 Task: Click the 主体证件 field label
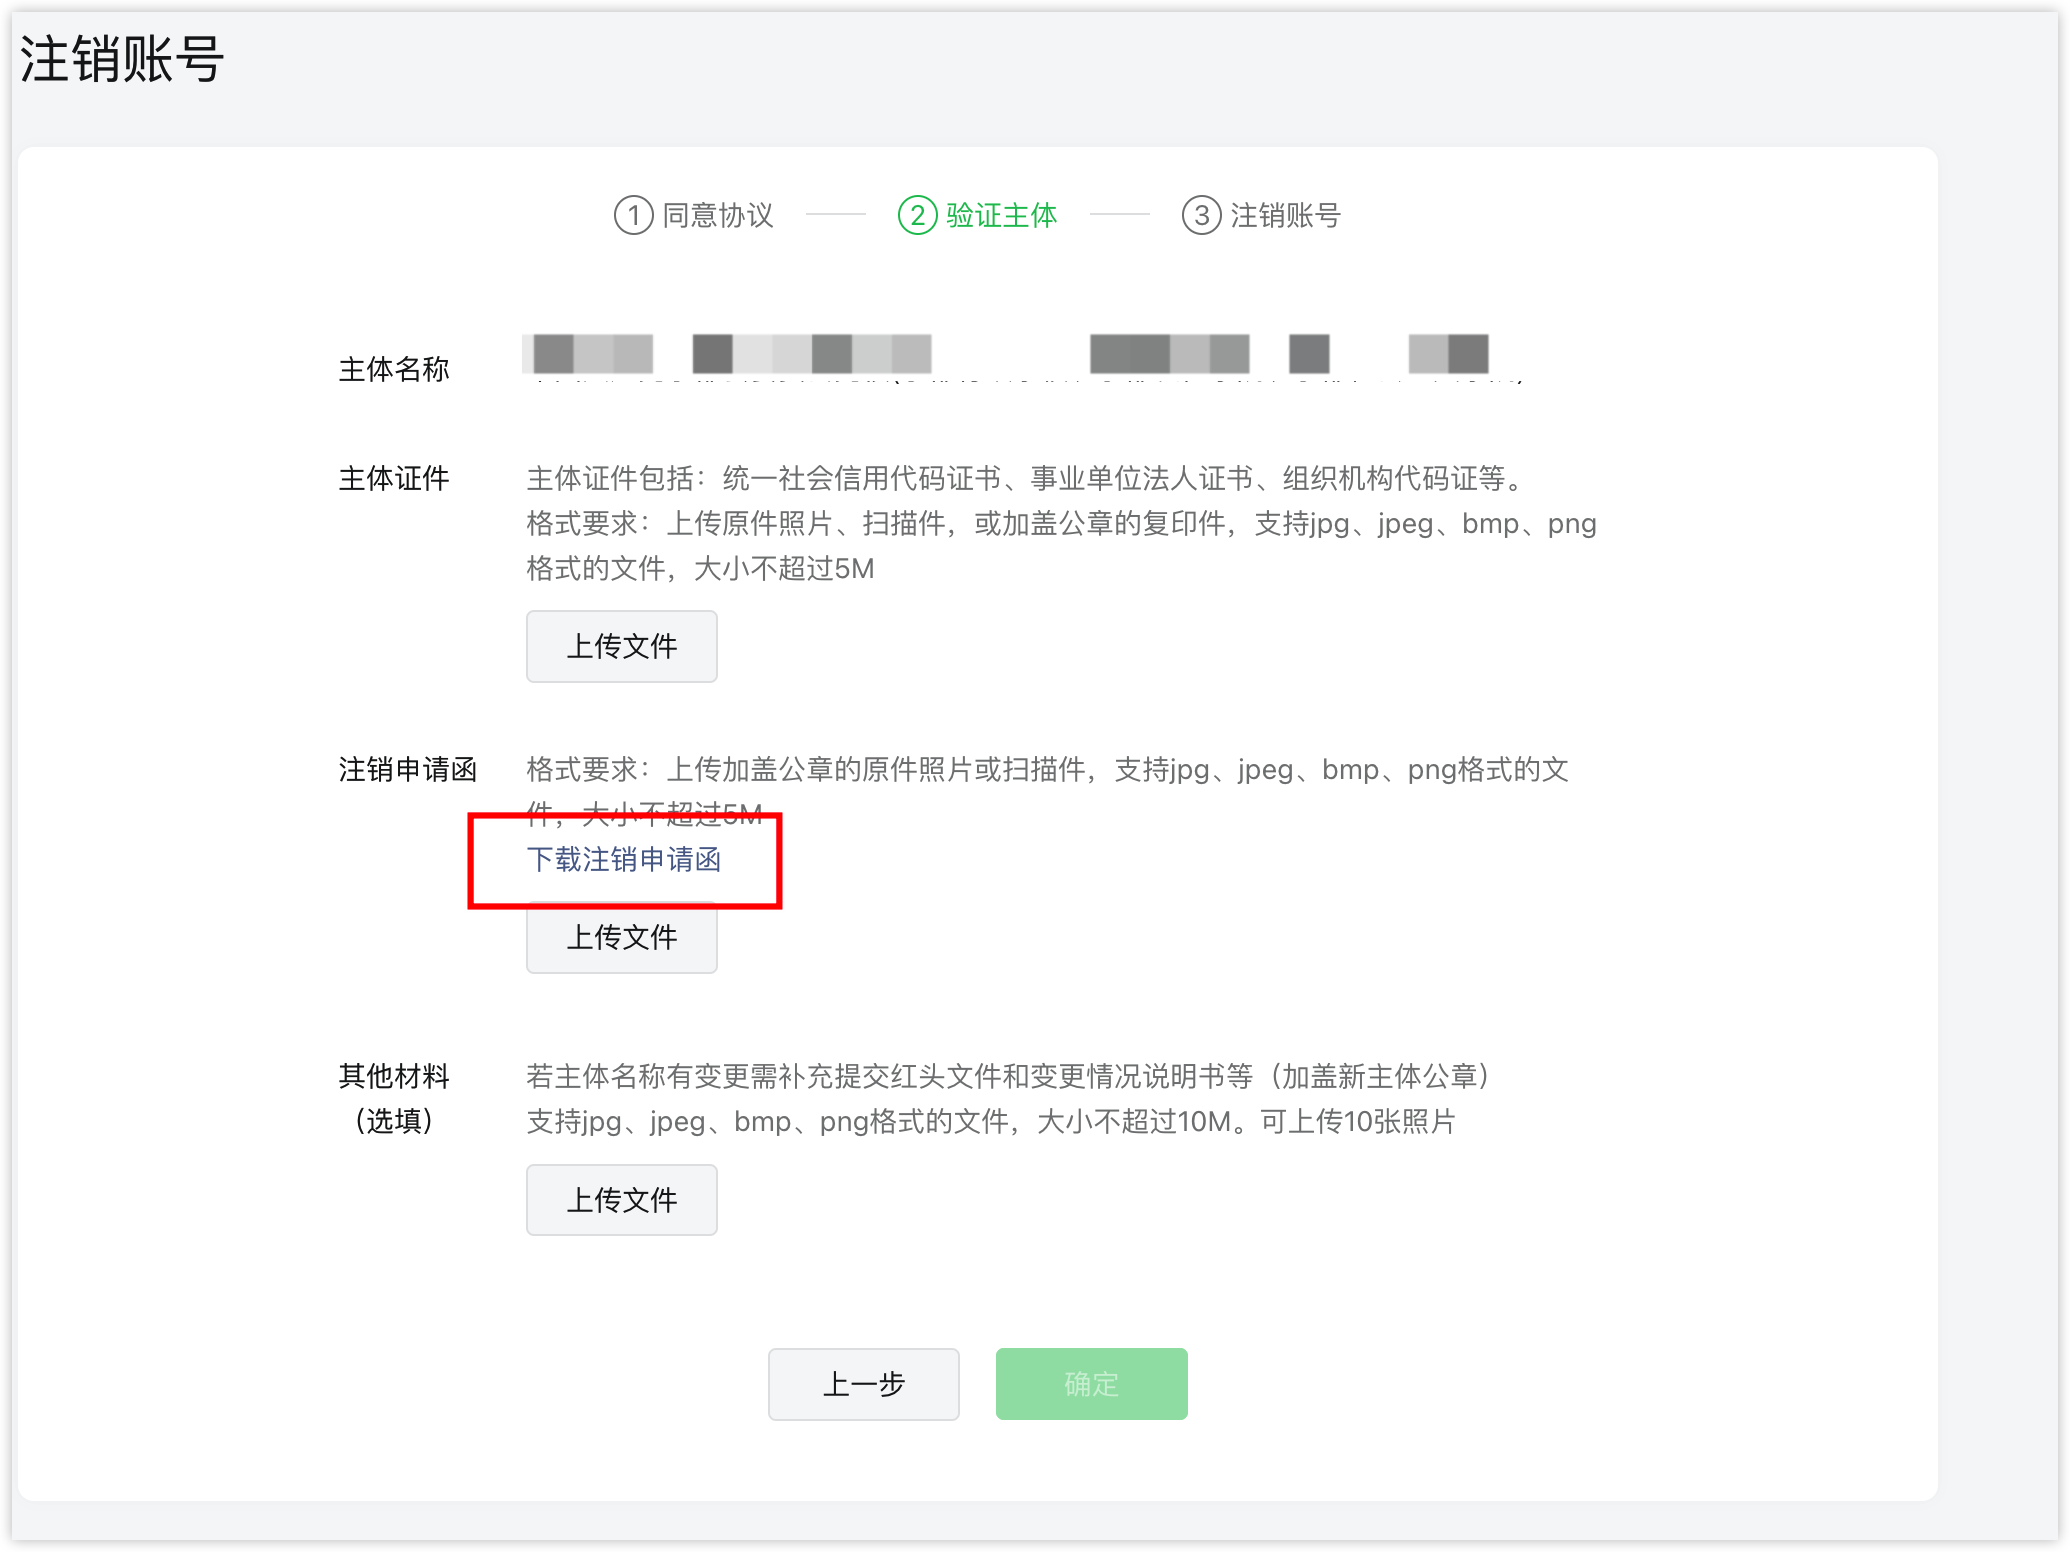coord(394,478)
